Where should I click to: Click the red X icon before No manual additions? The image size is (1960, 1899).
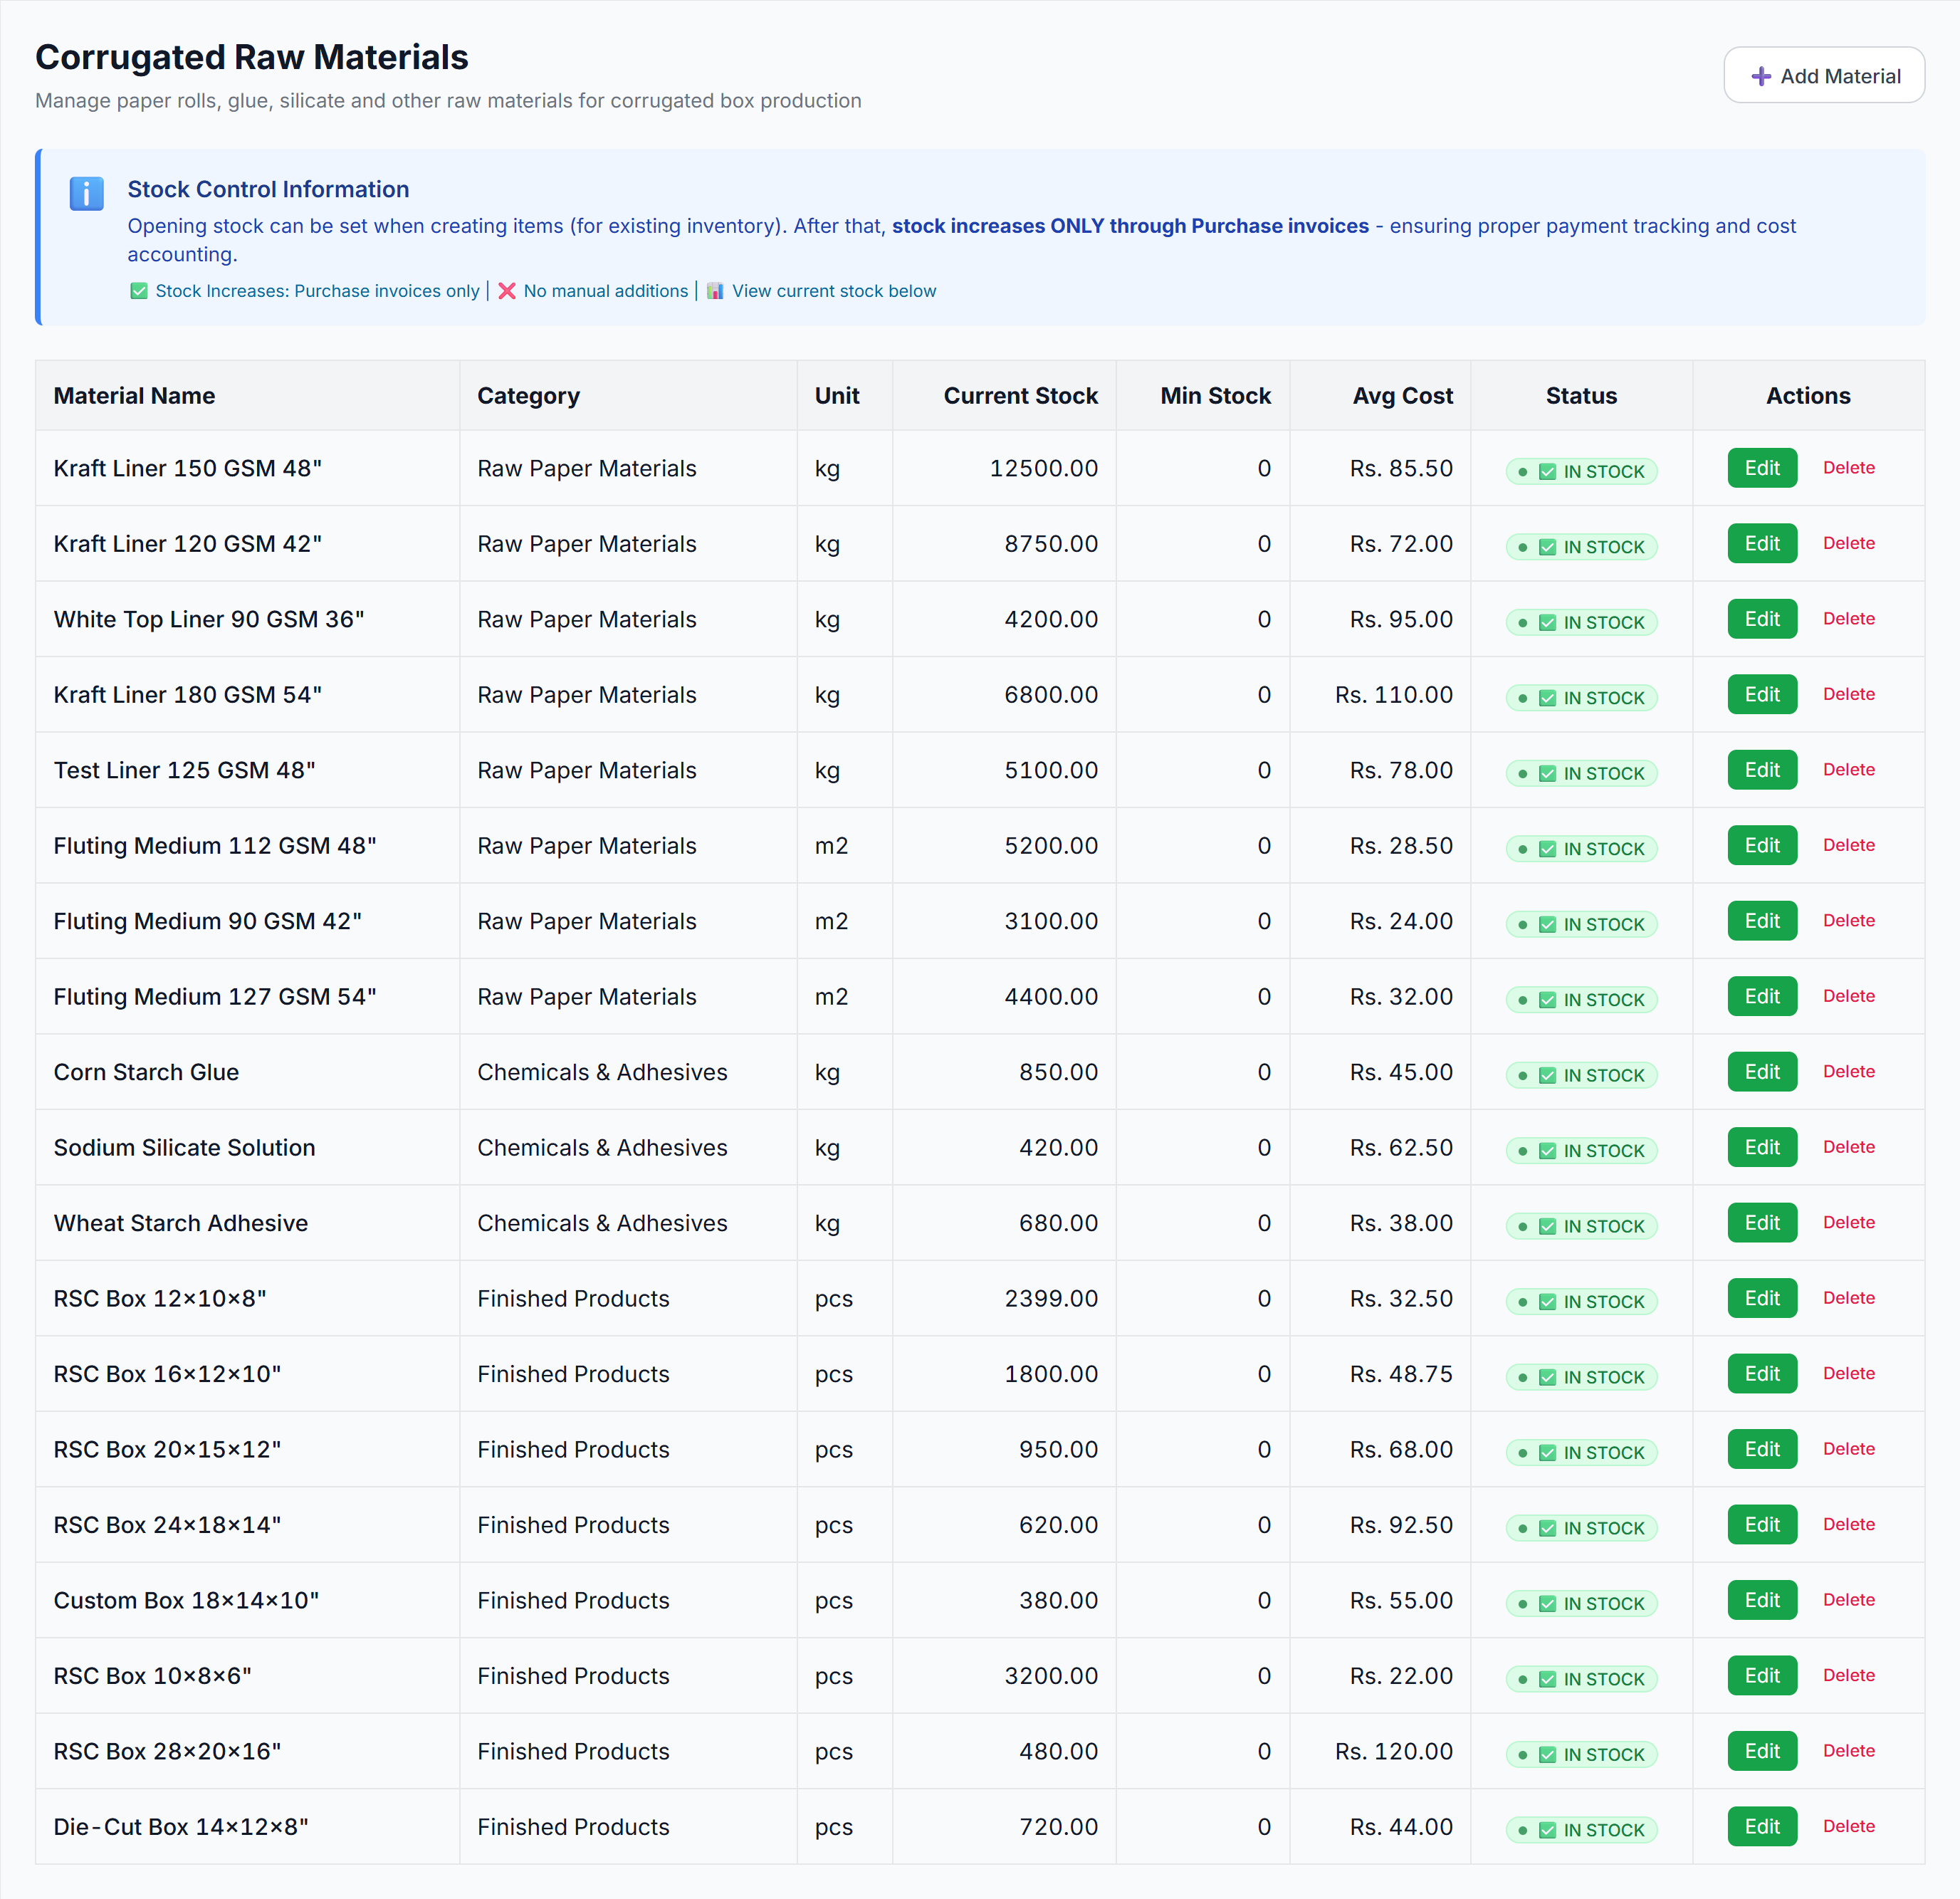coord(507,291)
